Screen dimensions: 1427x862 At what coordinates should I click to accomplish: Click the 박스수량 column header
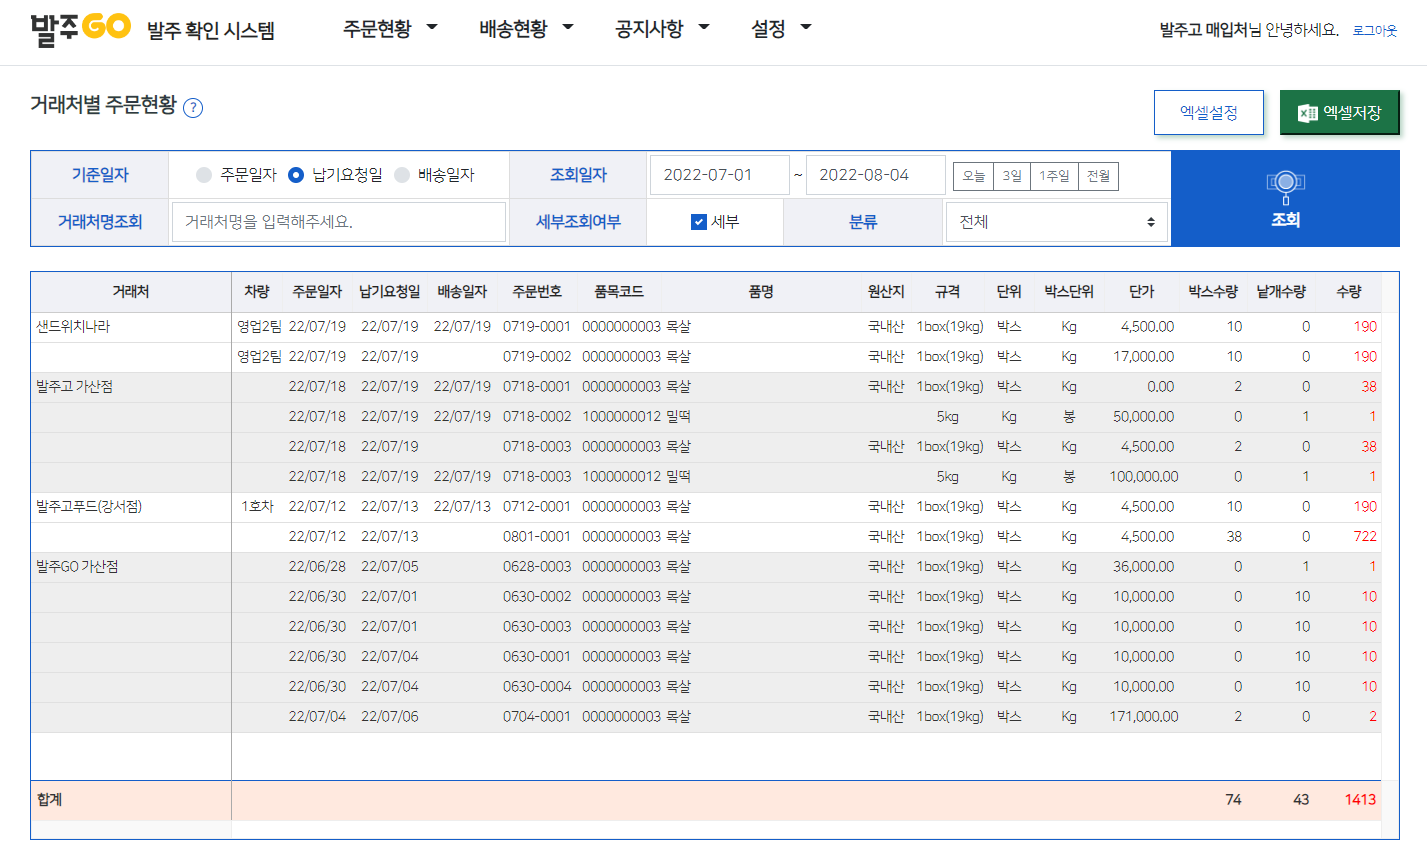[1213, 292]
